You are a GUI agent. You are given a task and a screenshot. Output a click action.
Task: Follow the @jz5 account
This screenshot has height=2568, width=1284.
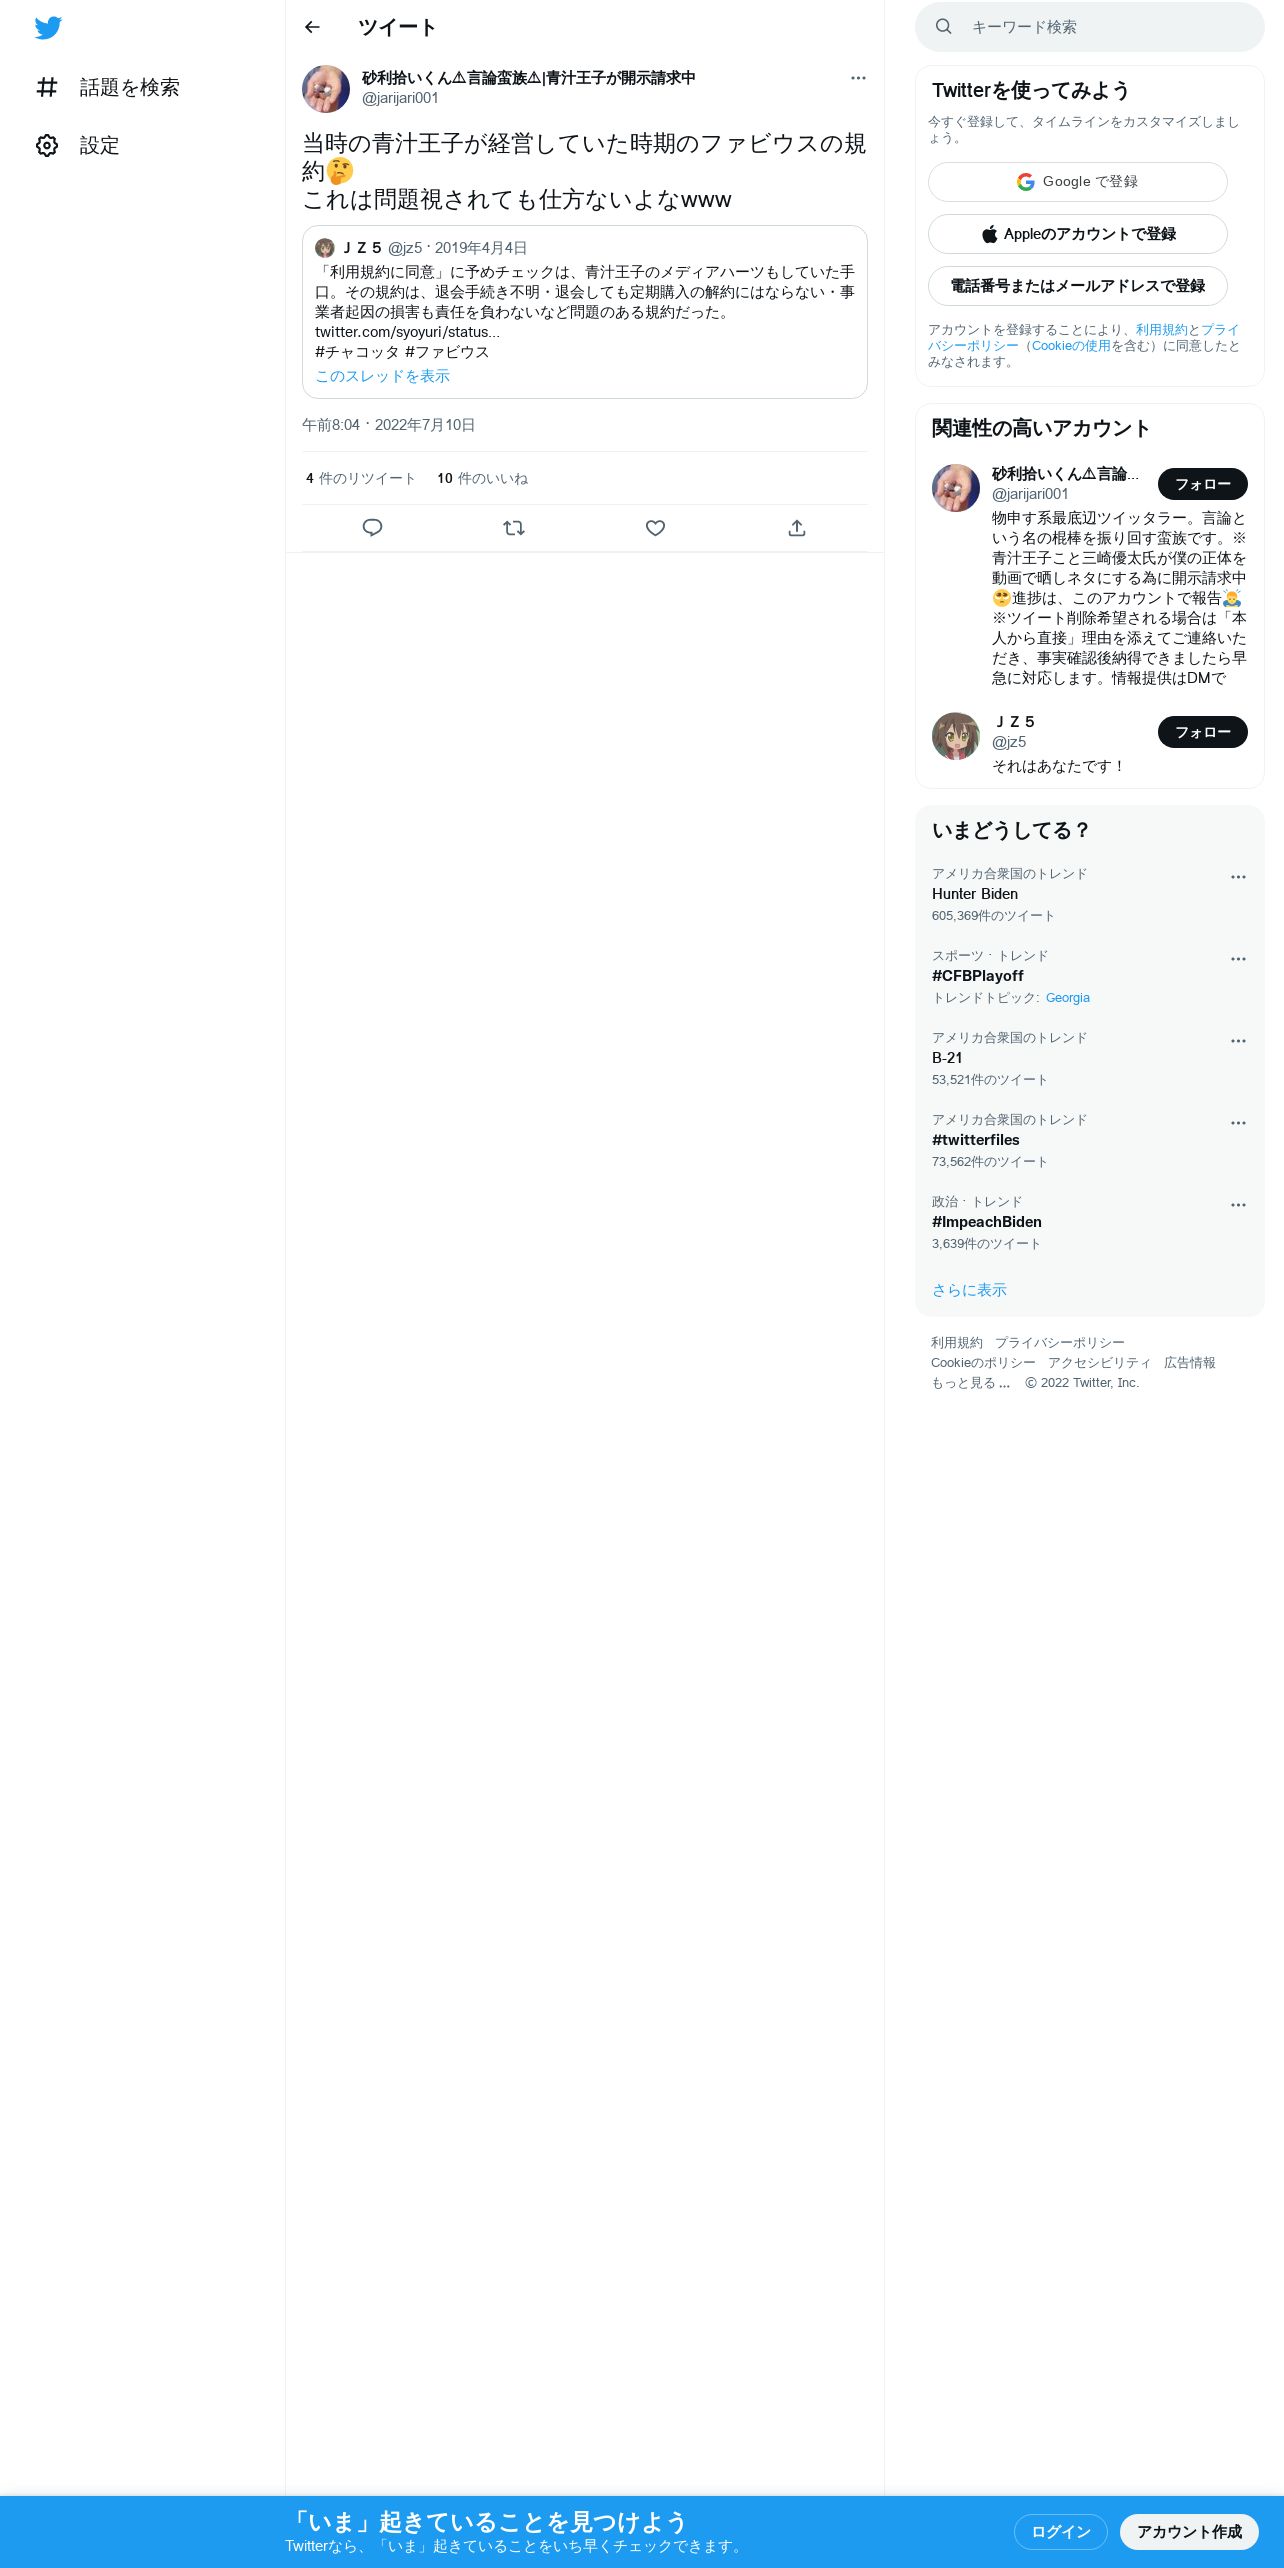click(1203, 732)
